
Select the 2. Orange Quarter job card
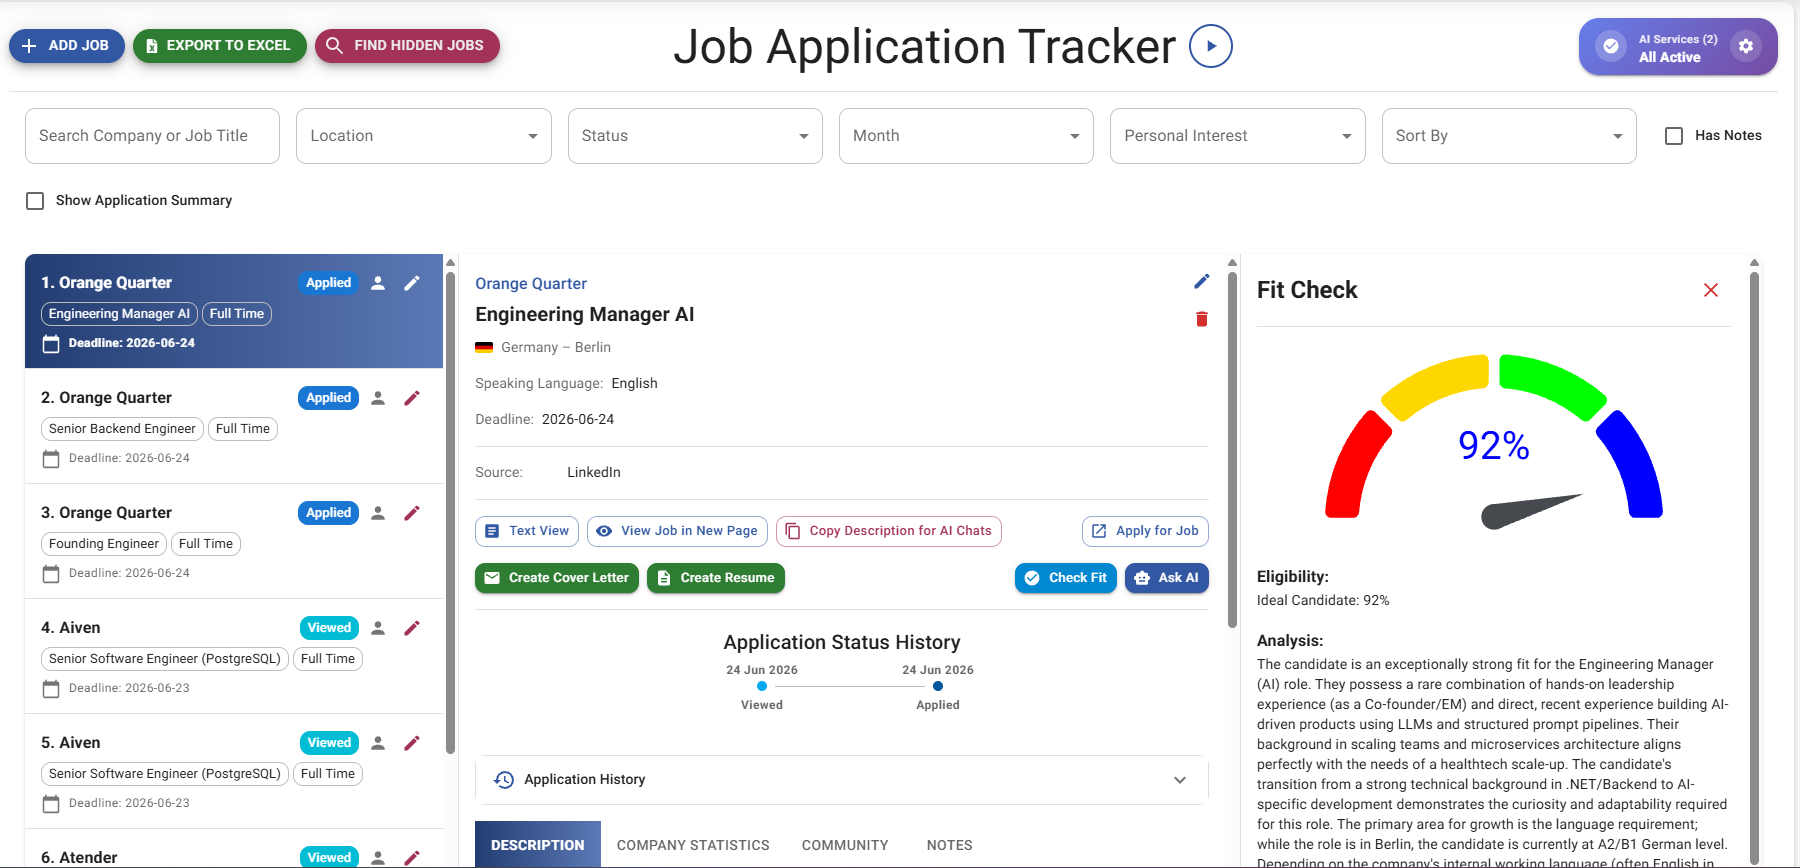pos(234,426)
